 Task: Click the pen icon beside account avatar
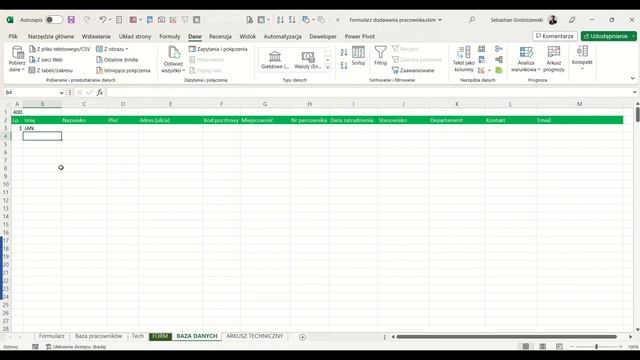(x=572, y=20)
